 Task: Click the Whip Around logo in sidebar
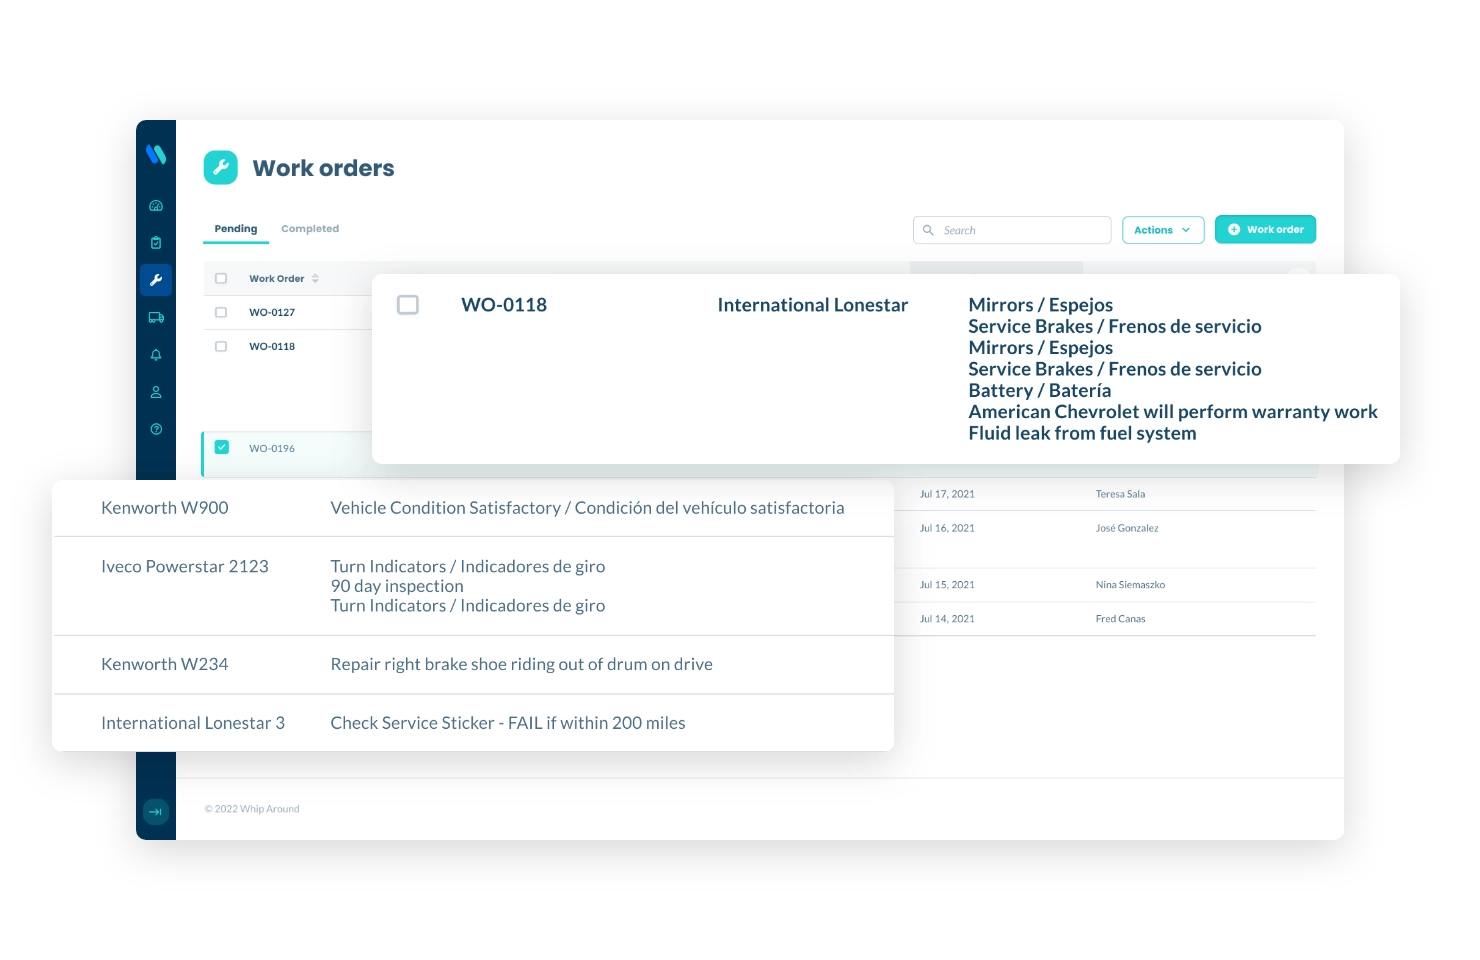tap(156, 154)
